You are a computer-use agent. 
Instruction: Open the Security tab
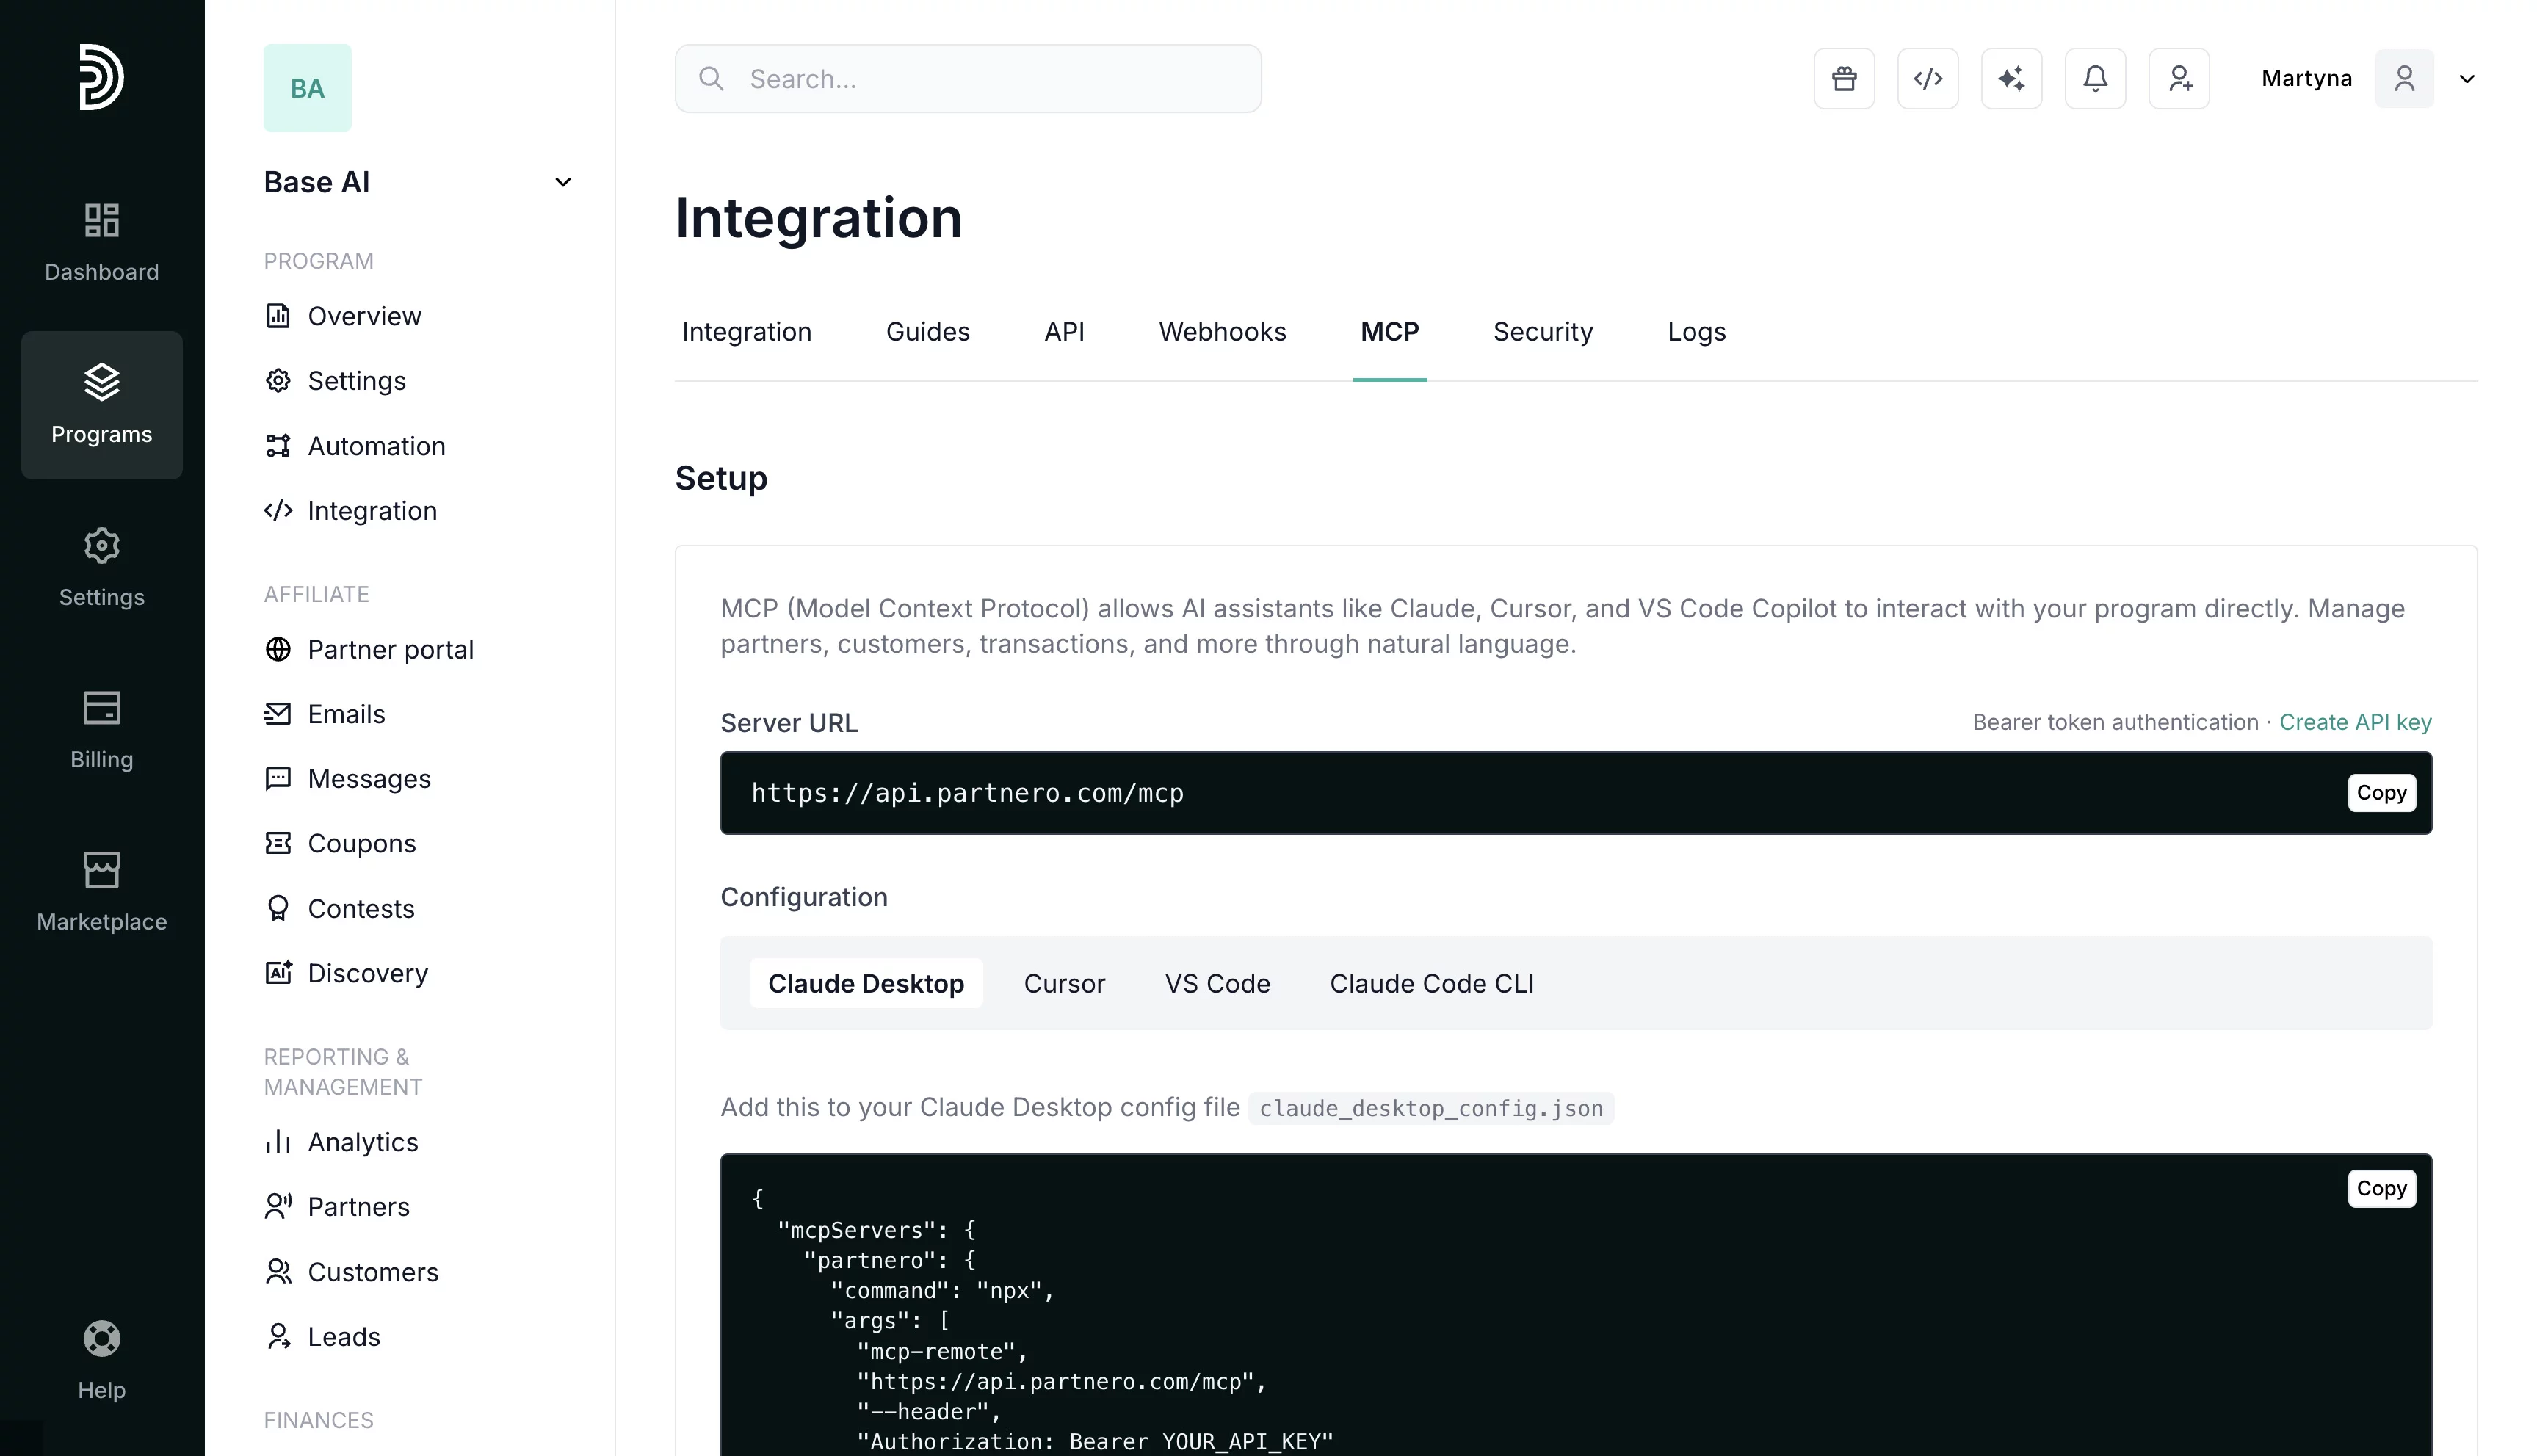tap(1542, 332)
